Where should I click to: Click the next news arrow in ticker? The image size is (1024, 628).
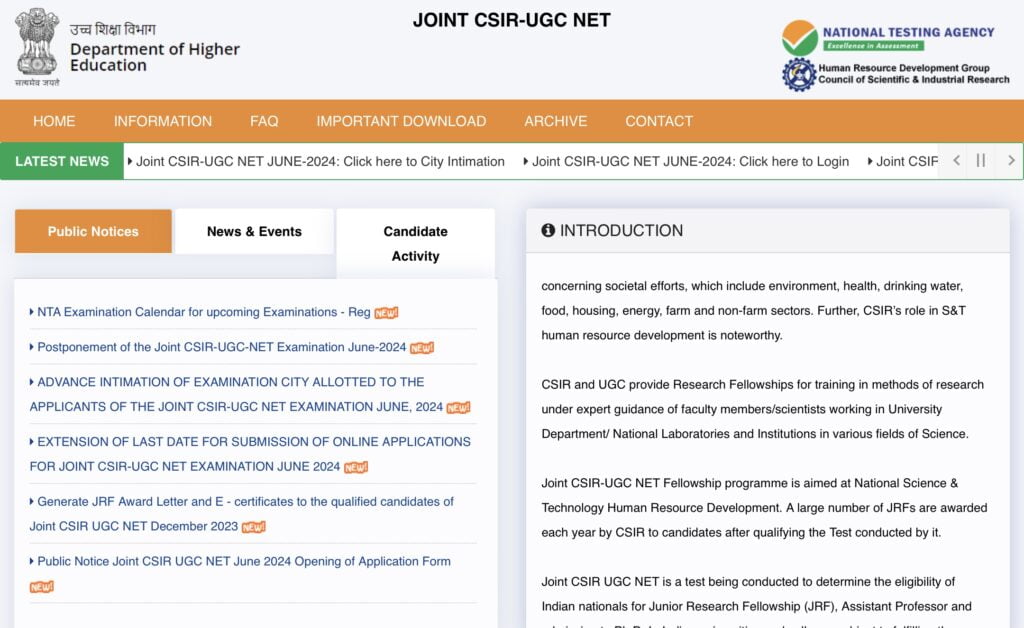point(1011,161)
